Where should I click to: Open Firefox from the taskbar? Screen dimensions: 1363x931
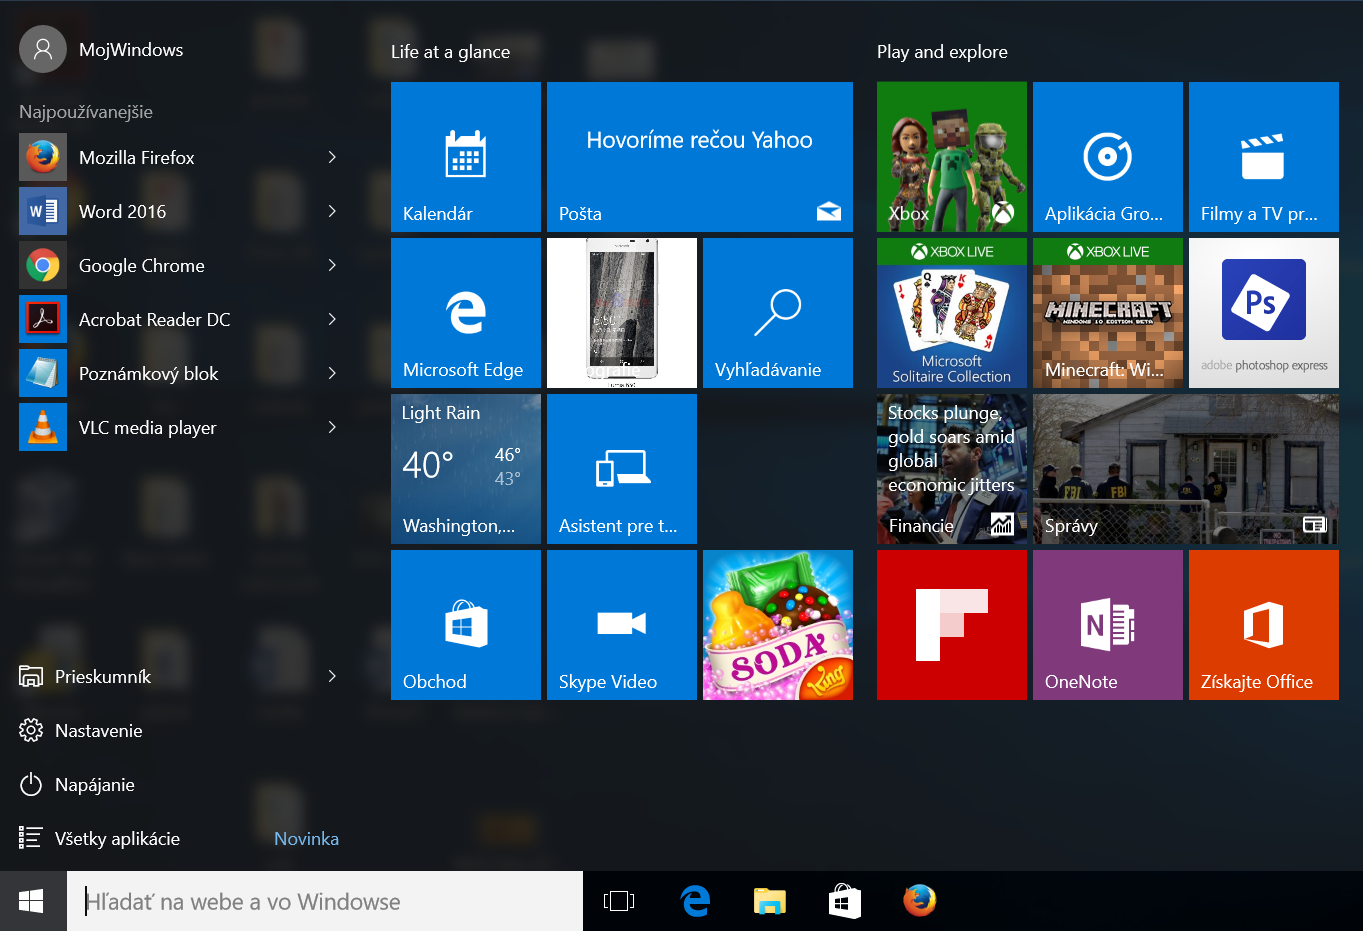[920, 901]
